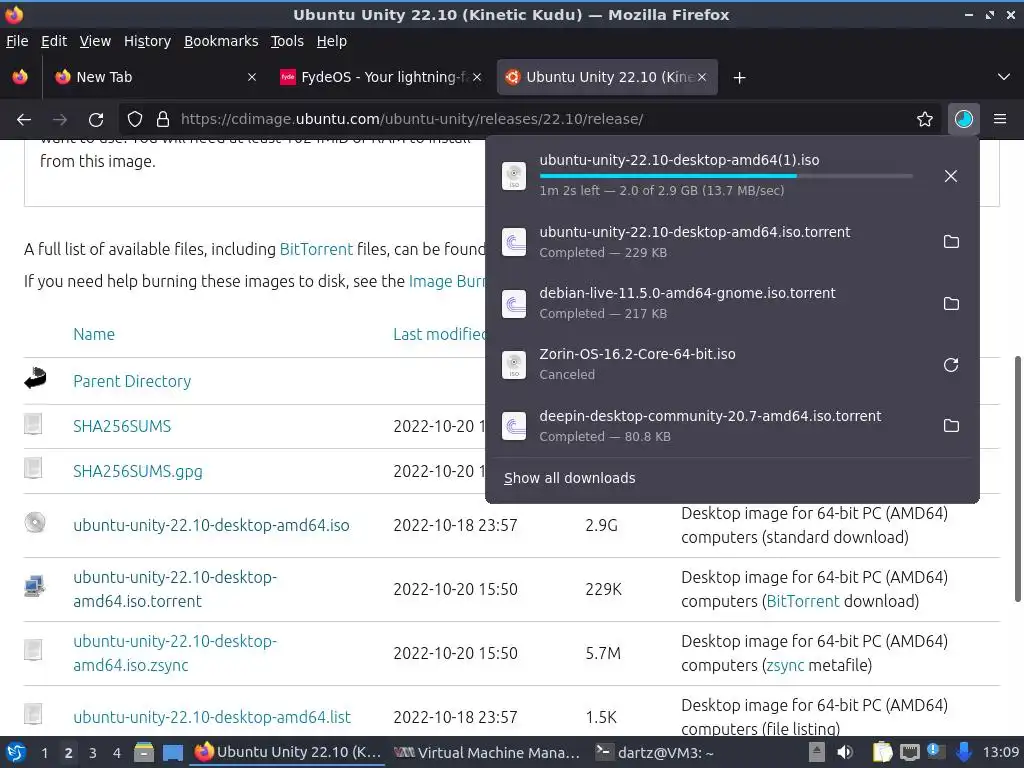Cancel the ubuntu-unity amd64(1).iso download
The width and height of the screenshot is (1024, 768).
[951, 176]
